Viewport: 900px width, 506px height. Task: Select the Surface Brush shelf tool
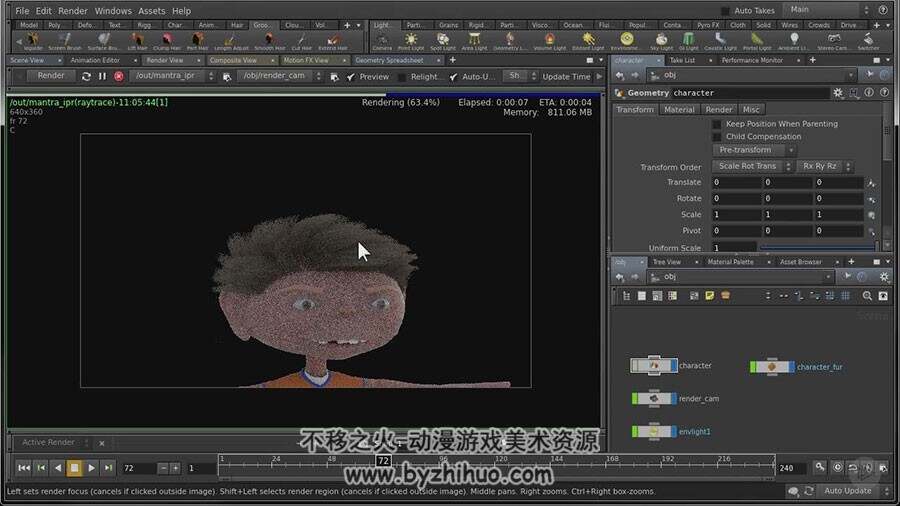coord(102,41)
